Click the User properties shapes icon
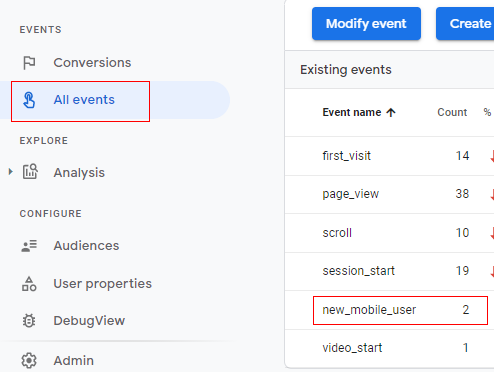 [x=29, y=284]
